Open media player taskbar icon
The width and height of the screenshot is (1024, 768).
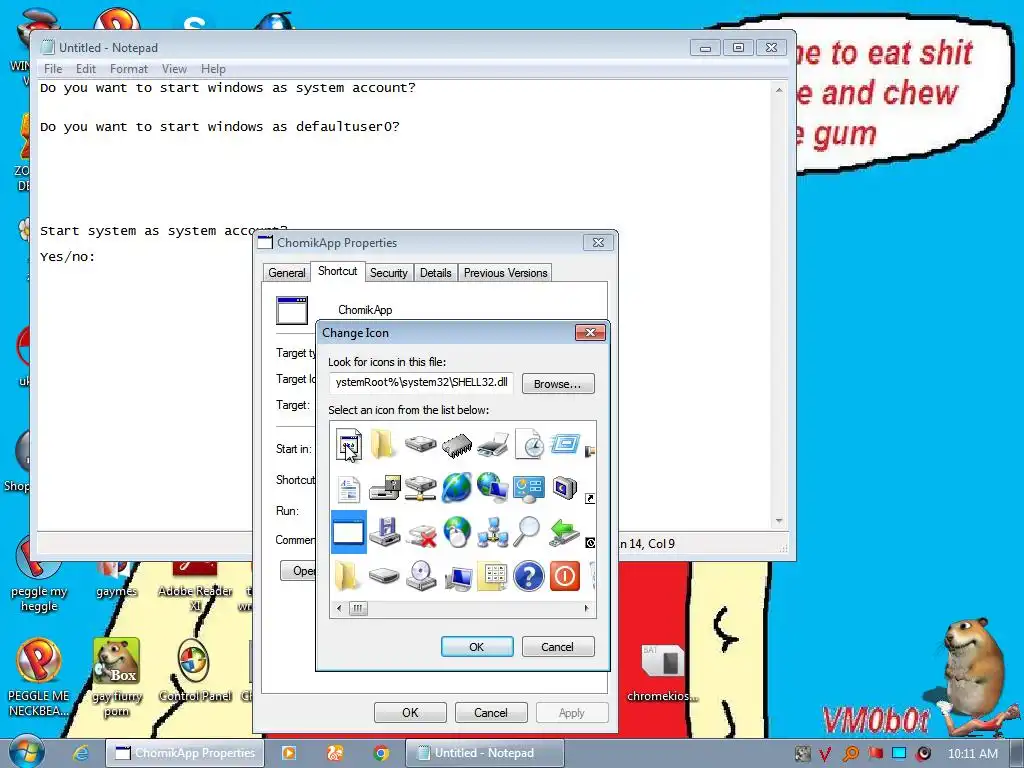[x=288, y=753]
